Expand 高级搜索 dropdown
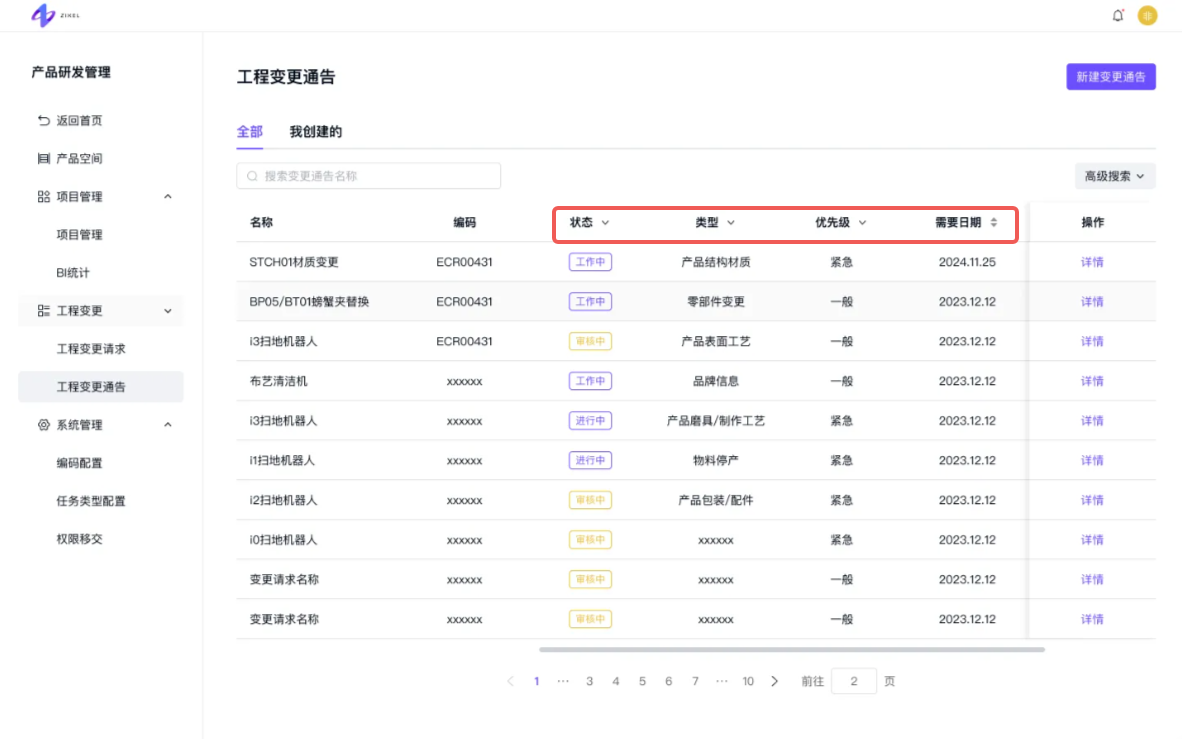The height and width of the screenshot is (739, 1182). click(x=1114, y=176)
